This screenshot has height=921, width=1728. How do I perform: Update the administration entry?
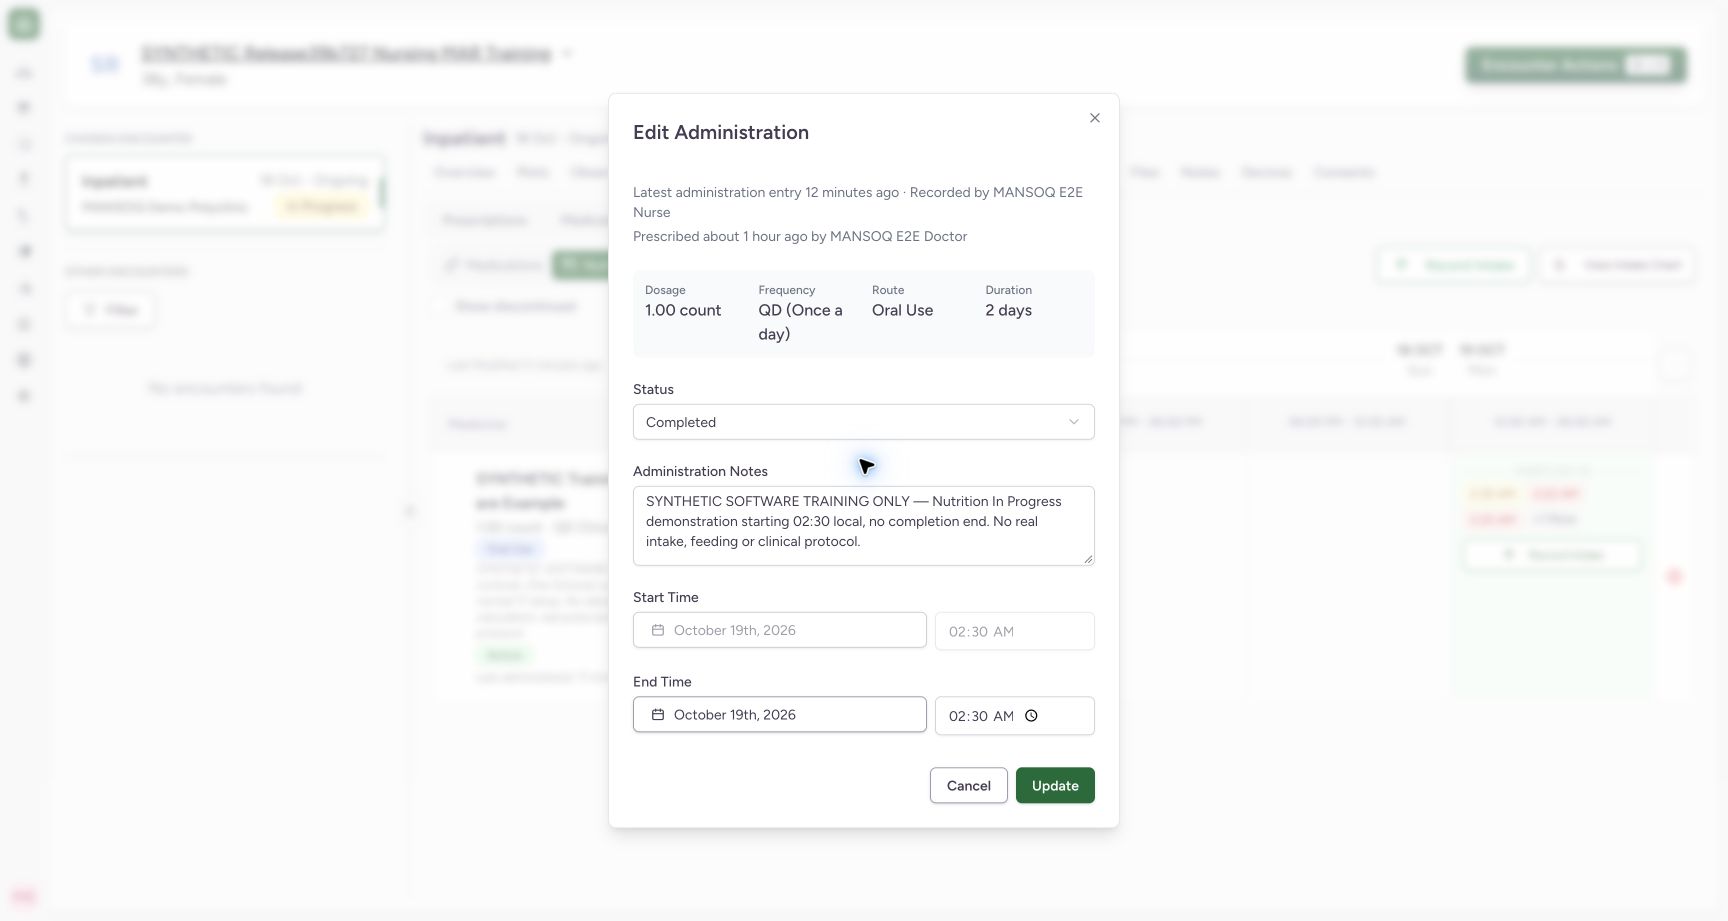point(1055,785)
